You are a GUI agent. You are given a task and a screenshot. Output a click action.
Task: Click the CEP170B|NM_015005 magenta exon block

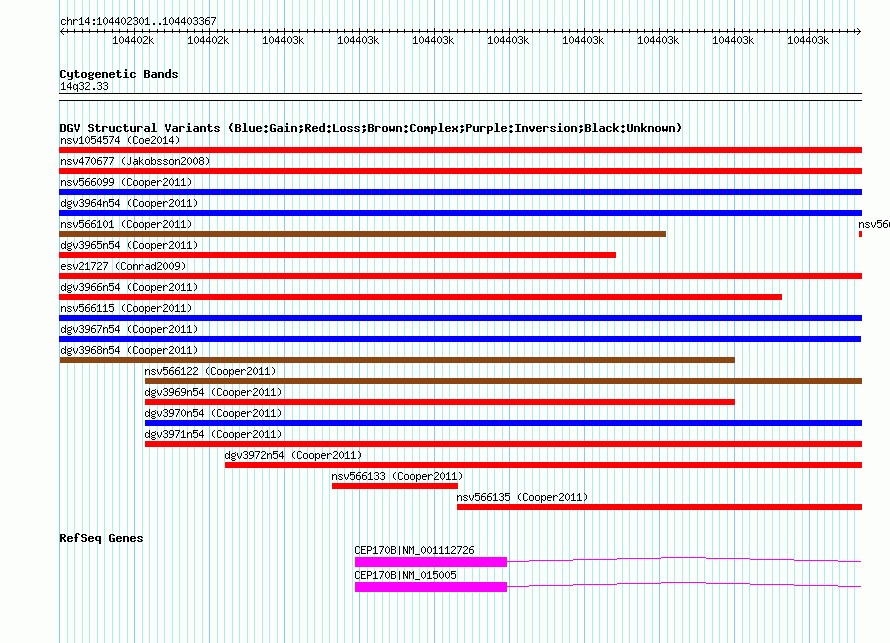431,587
